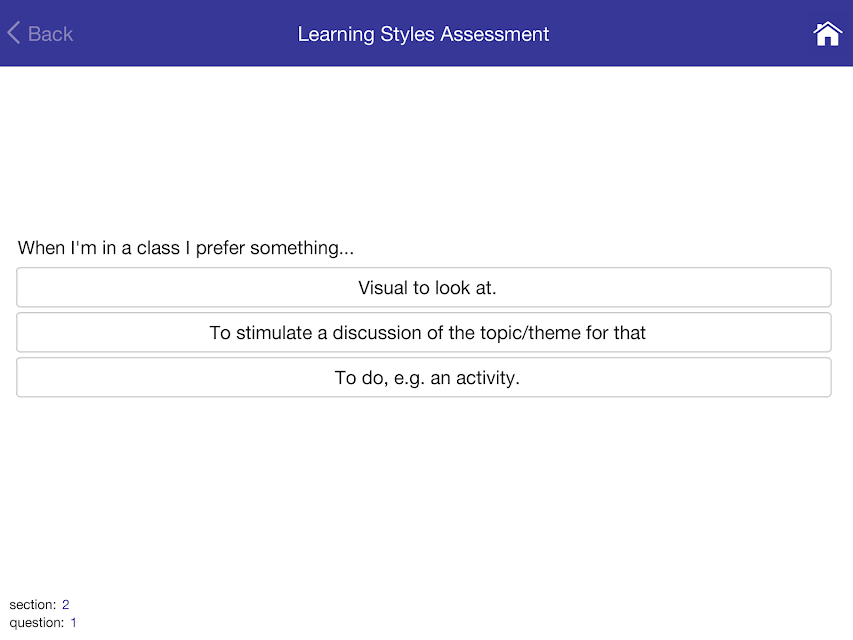The width and height of the screenshot is (853, 640).
Task: Go back using the Back label
Action: [50, 34]
